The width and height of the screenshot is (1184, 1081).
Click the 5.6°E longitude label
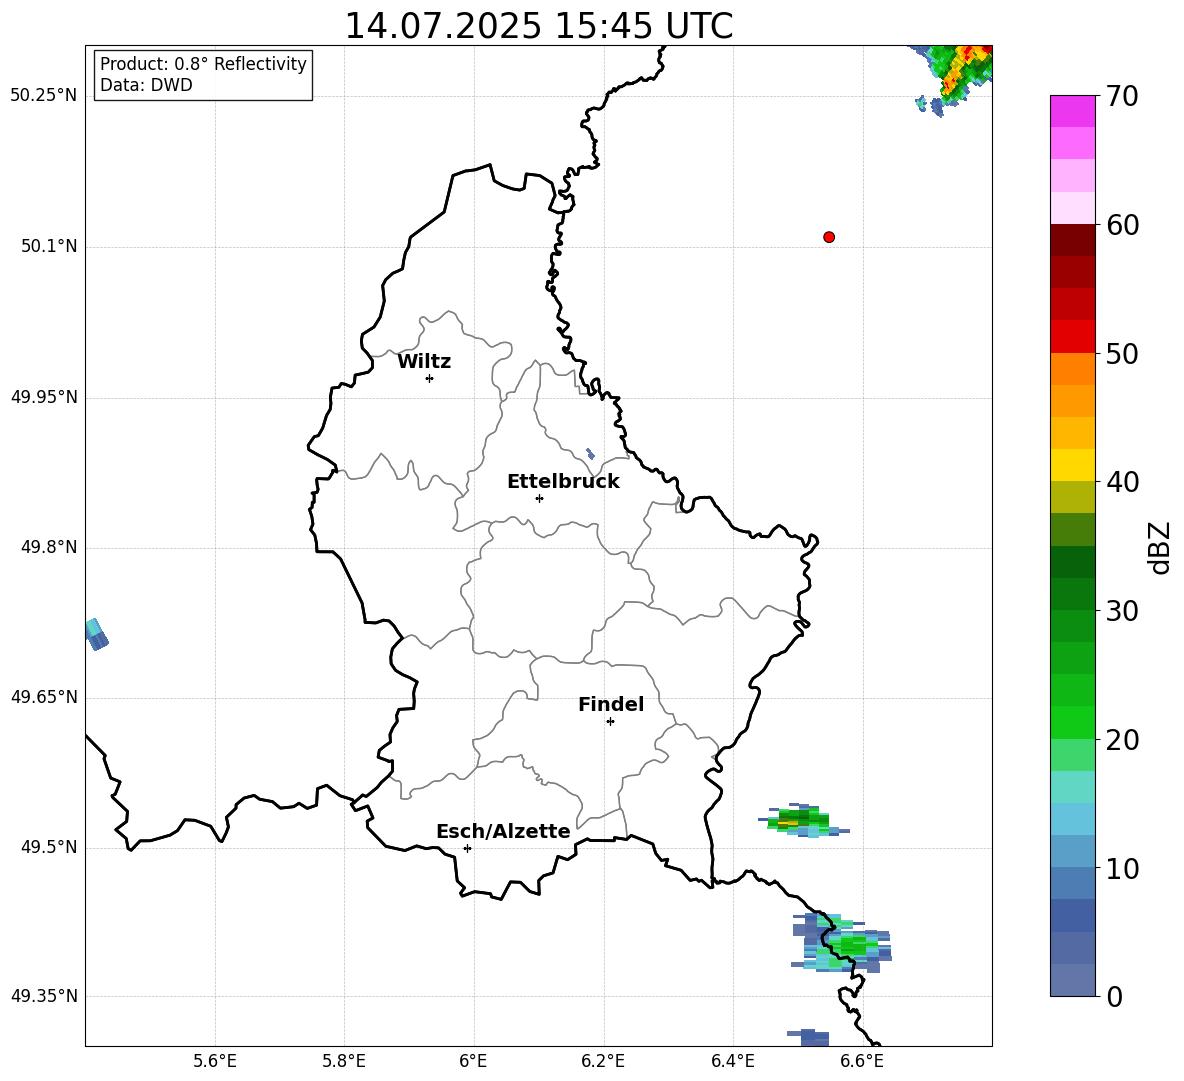tap(215, 1061)
